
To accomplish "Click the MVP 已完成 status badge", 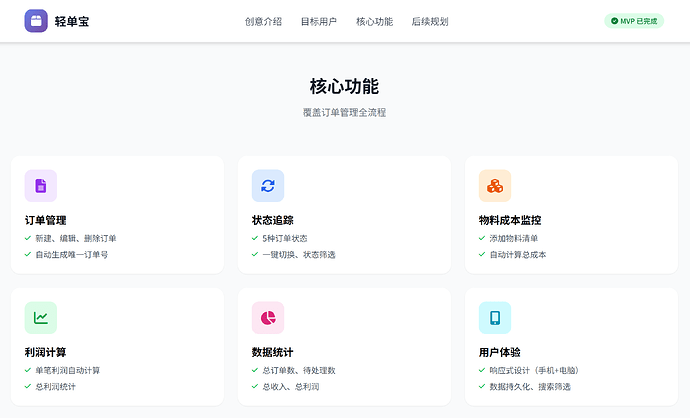I will pyautogui.click(x=634, y=21).
